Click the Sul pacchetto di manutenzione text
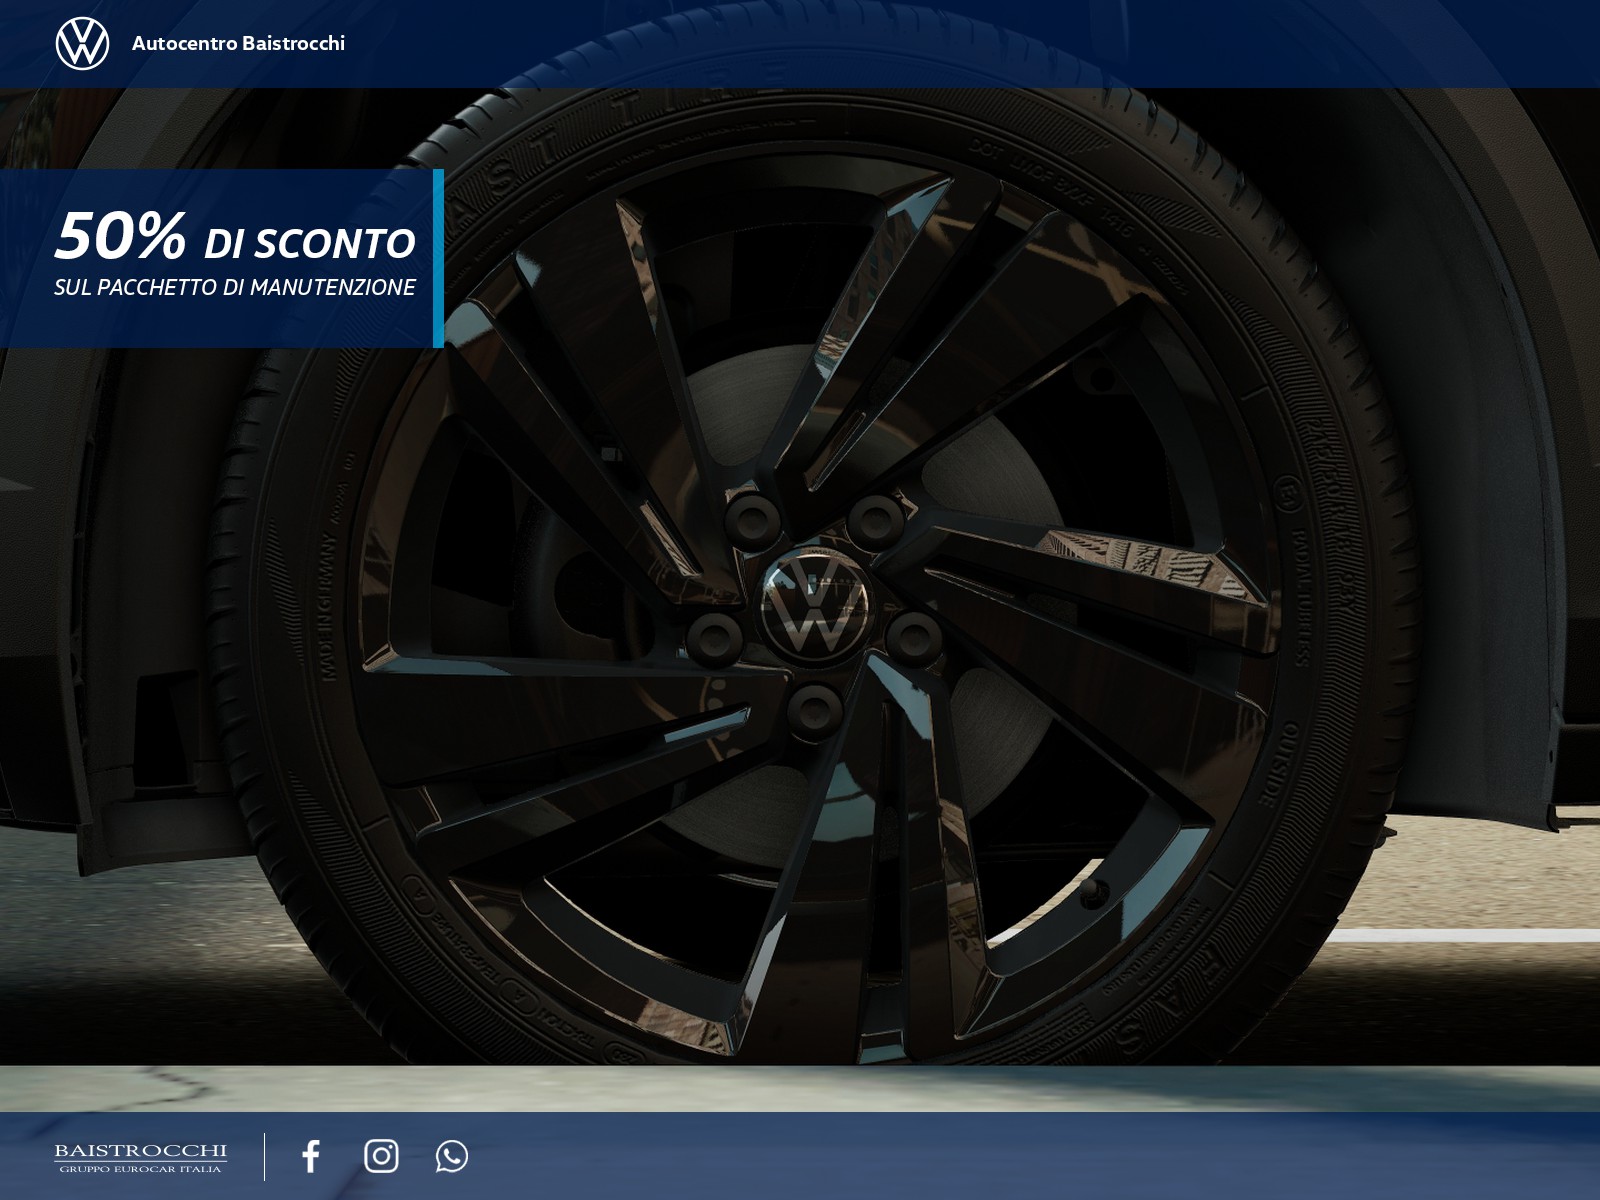Viewport: 1600px width, 1200px height. pyautogui.click(x=235, y=287)
